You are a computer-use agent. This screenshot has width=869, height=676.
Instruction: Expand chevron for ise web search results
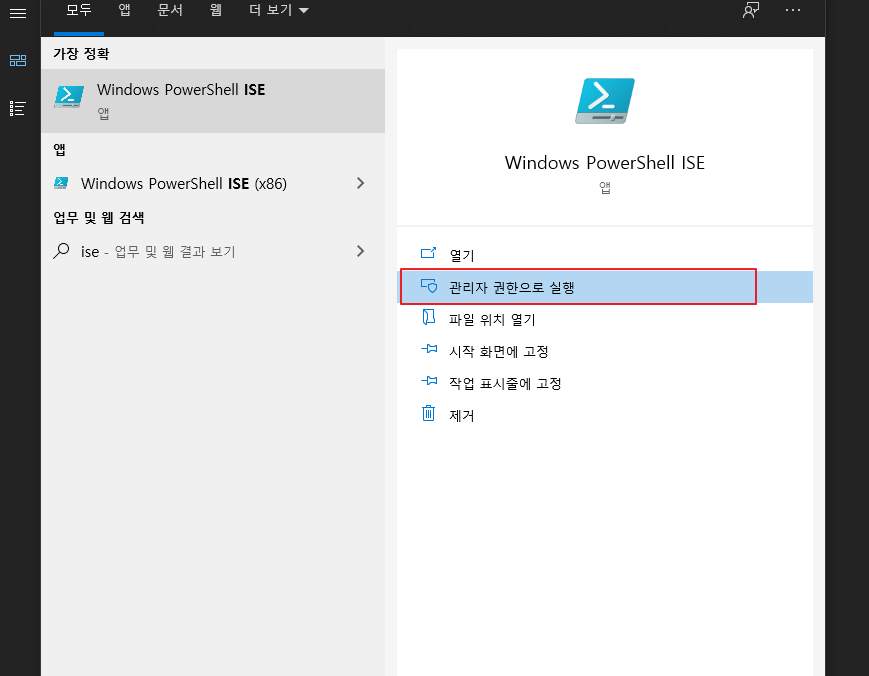(361, 251)
